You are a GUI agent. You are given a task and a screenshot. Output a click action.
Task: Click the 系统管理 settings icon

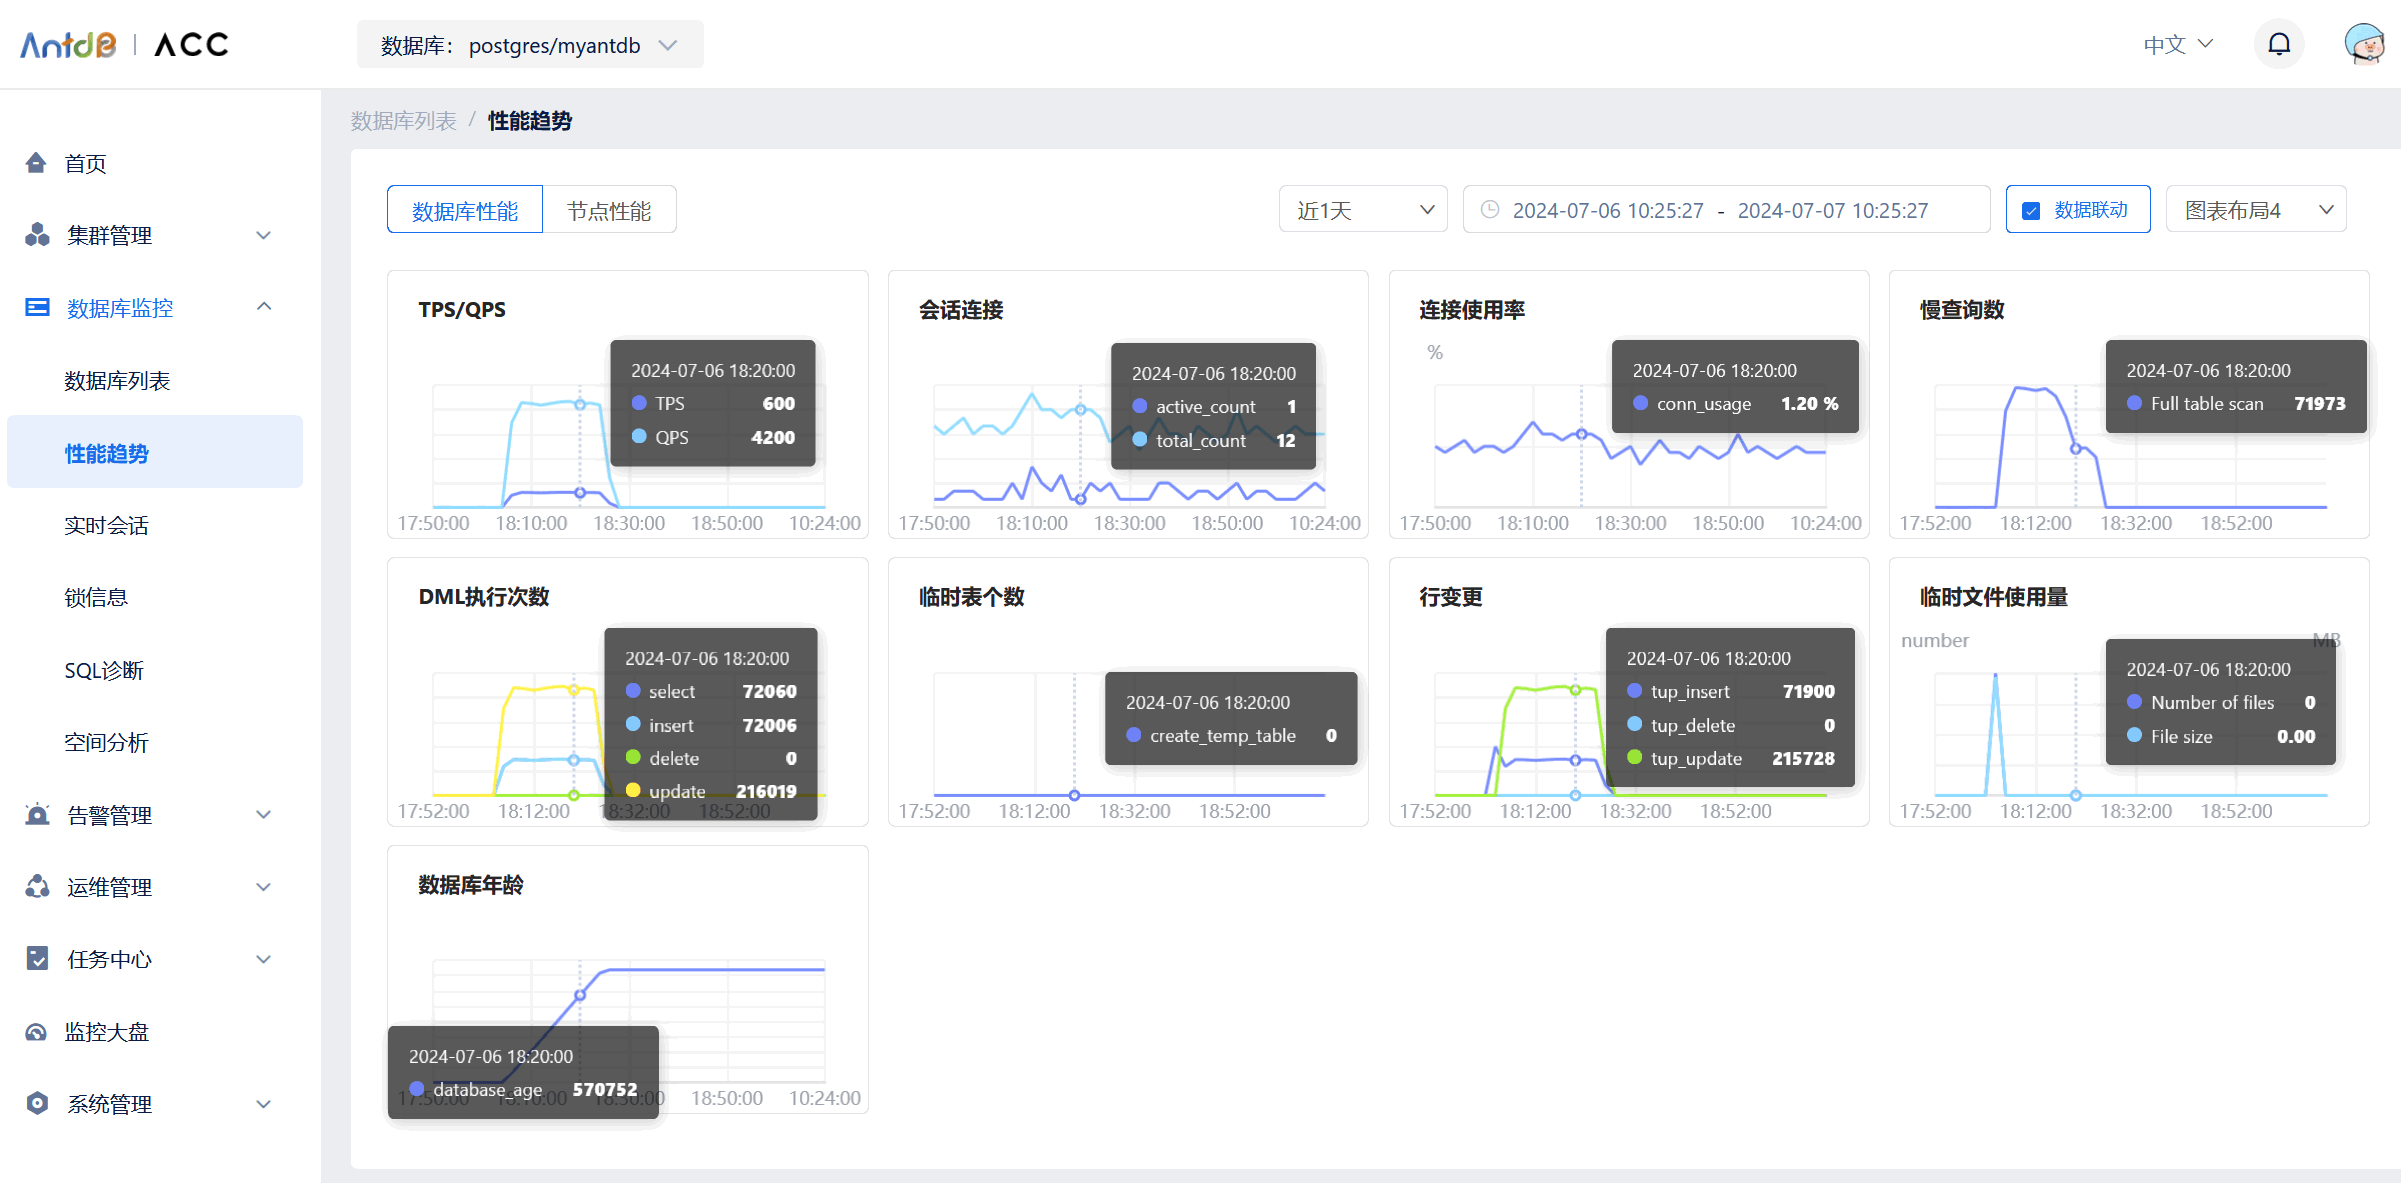coord(37,1104)
